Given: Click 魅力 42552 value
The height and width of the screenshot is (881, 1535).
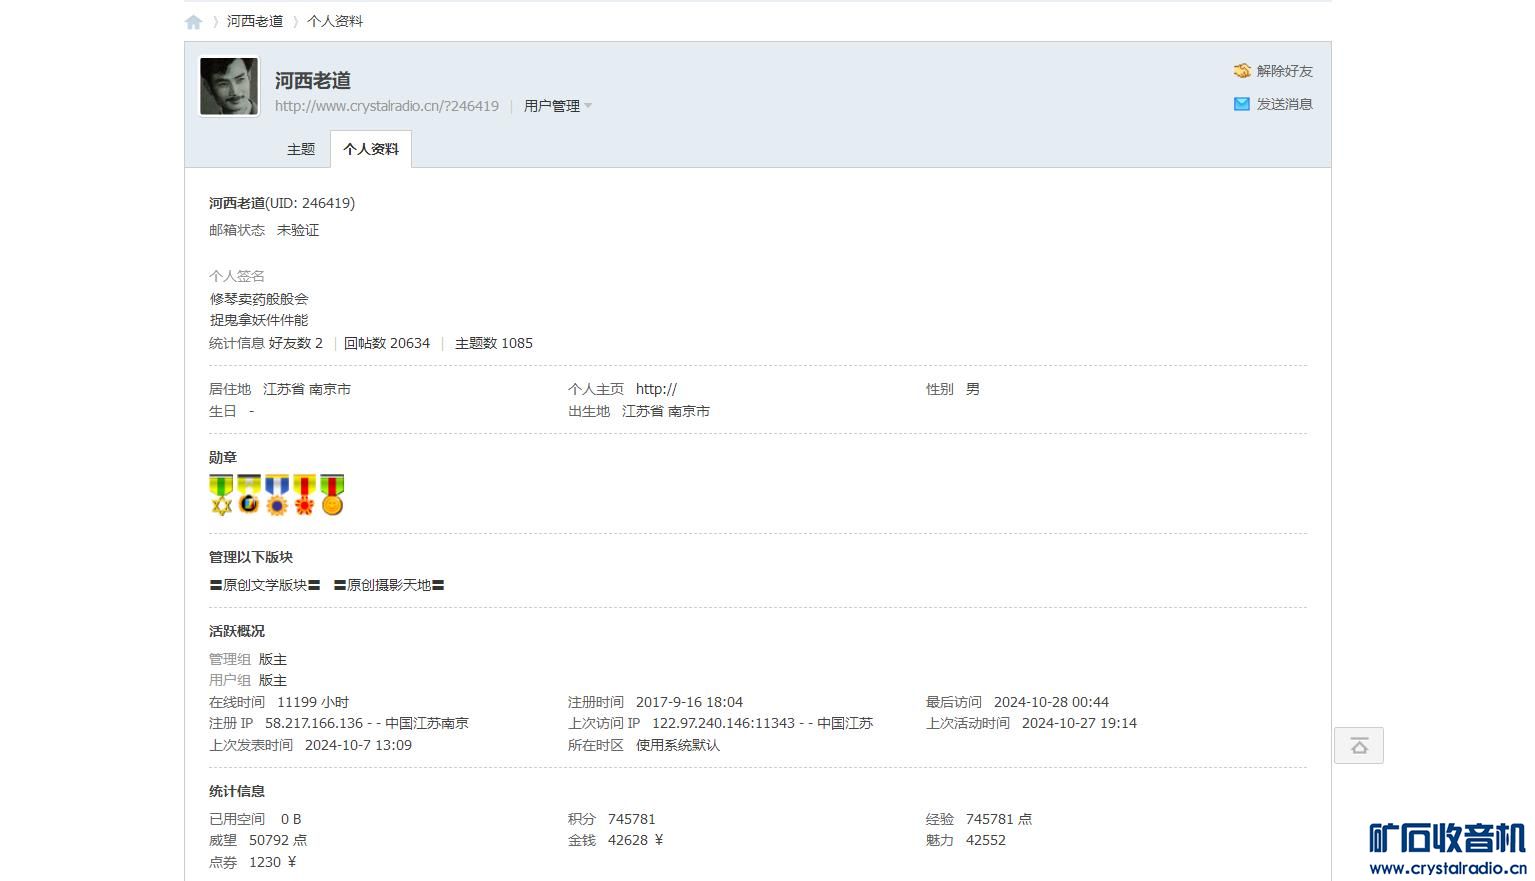Looking at the screenshot, I should pos(986,840).
